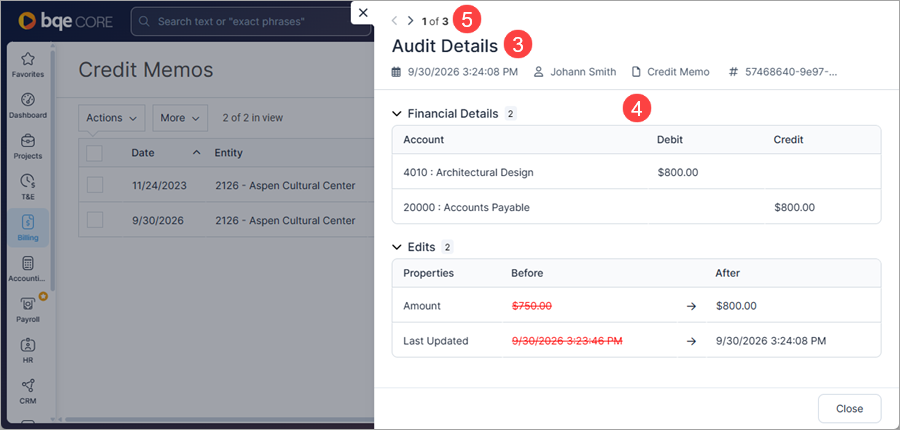Open the Dashboard sidebar icon
The width and height of the screenshot is (900, 430).
(28, 105)
